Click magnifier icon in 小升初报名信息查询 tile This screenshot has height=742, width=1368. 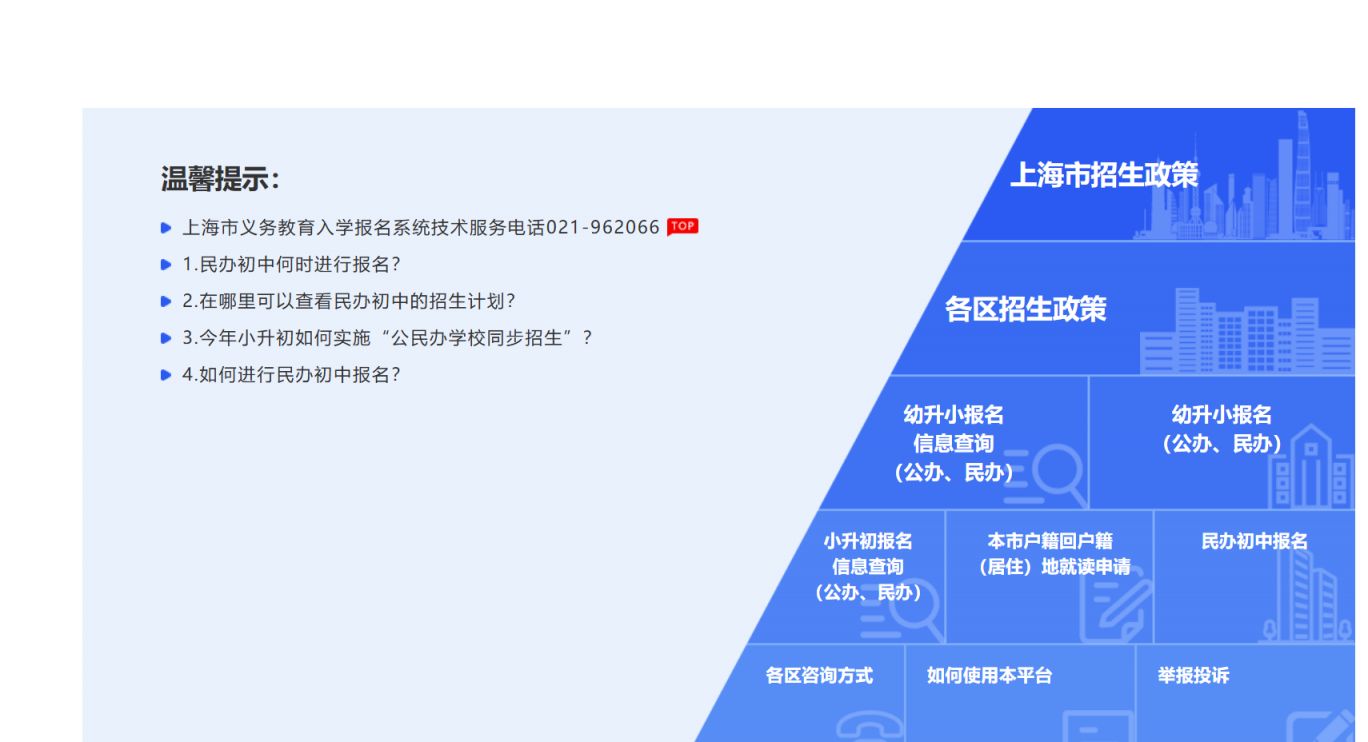click(x=902, y=610)
